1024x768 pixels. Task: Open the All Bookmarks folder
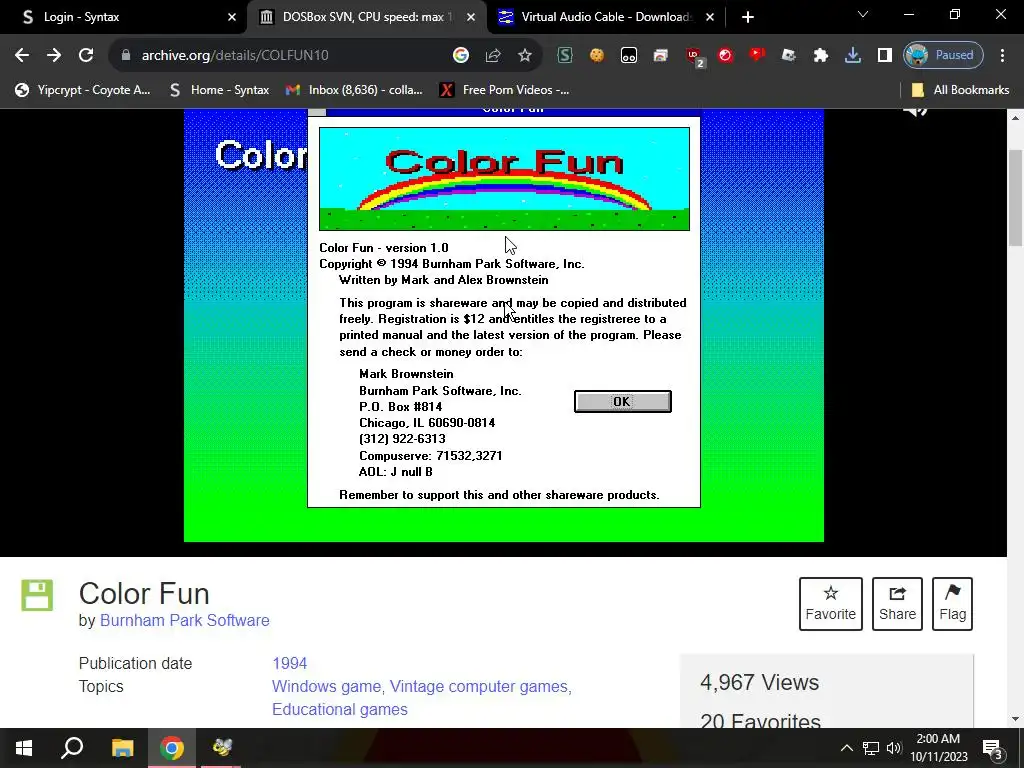pyautogui.click(x=960, y=90)
